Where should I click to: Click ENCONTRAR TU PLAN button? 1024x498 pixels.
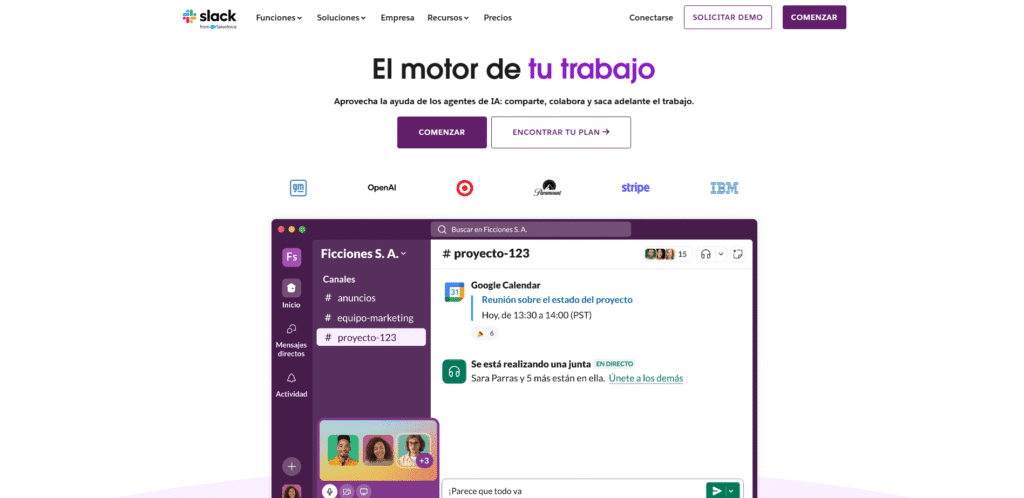(x=561, y=132)
